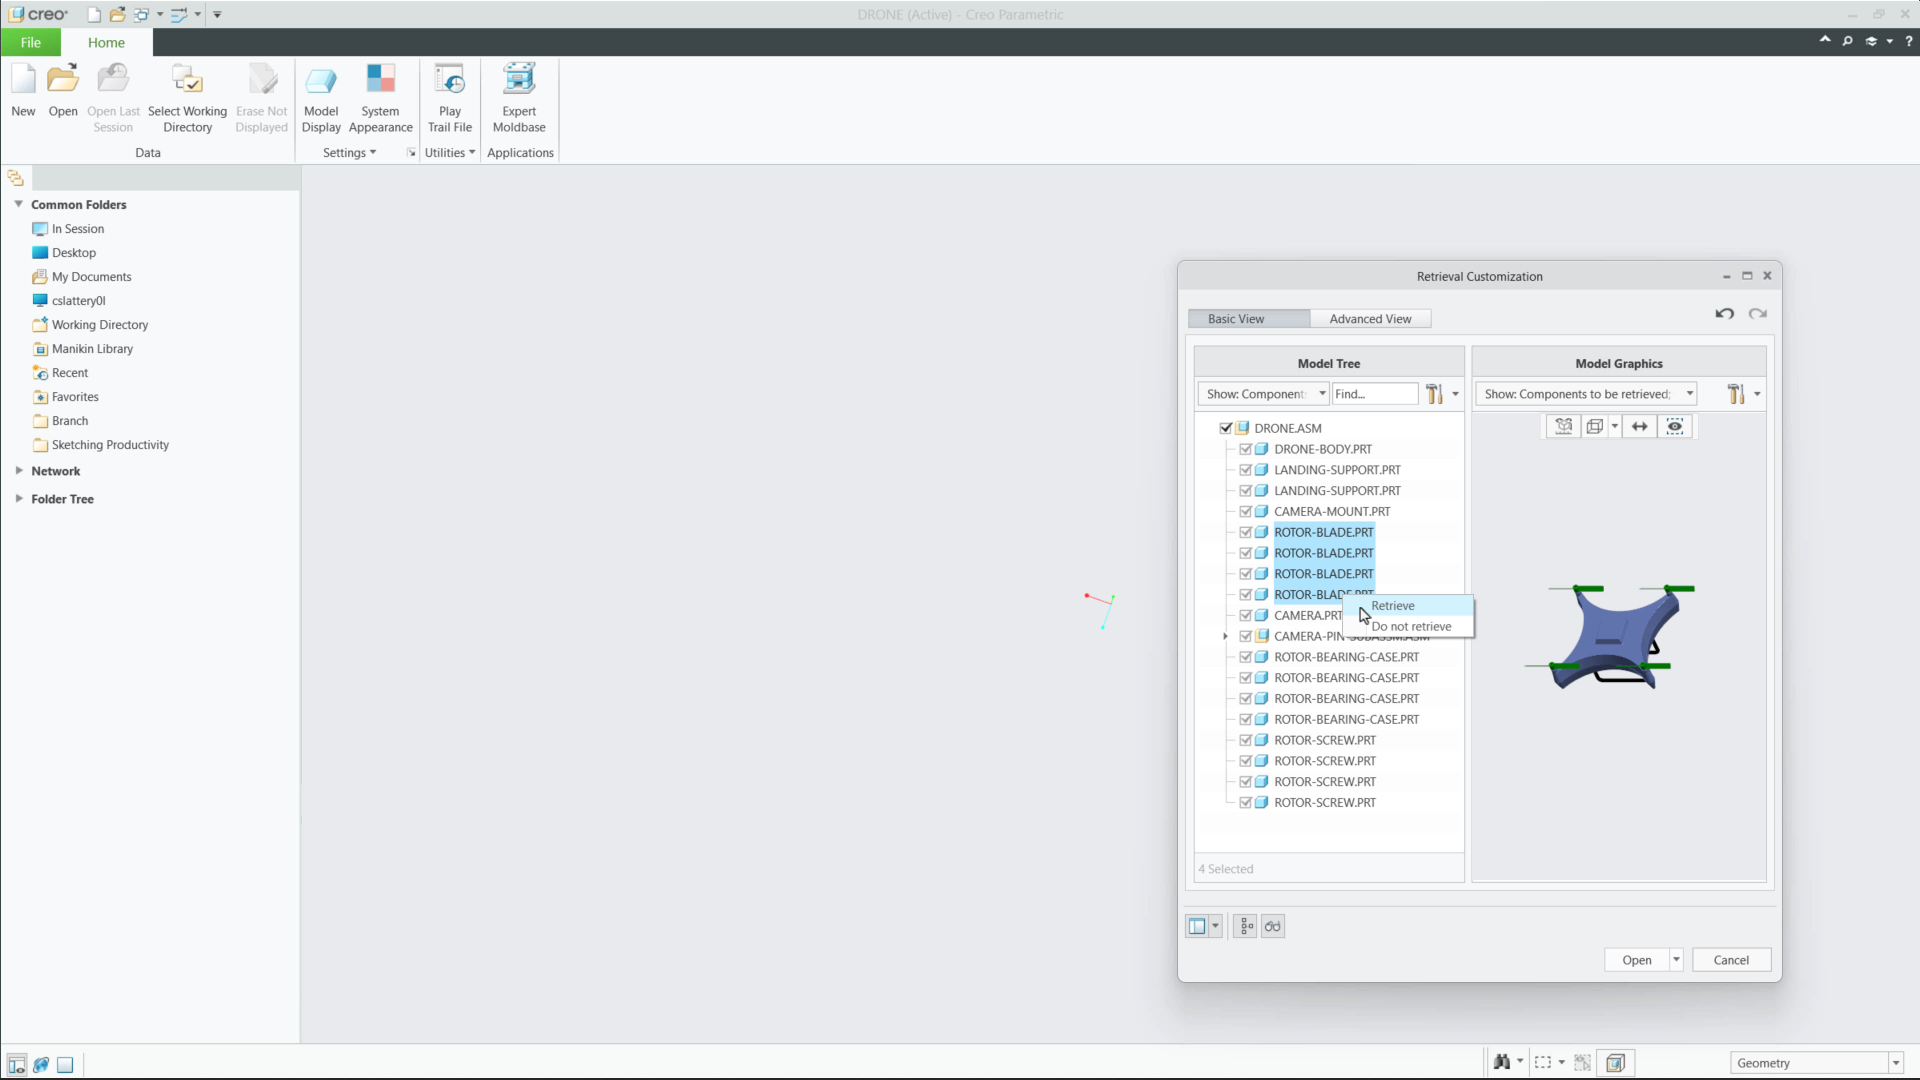This screenshot has width=1920, height=1080.
Task: Click Model Tree settings hammer icon
Action: click(1434, 394)
